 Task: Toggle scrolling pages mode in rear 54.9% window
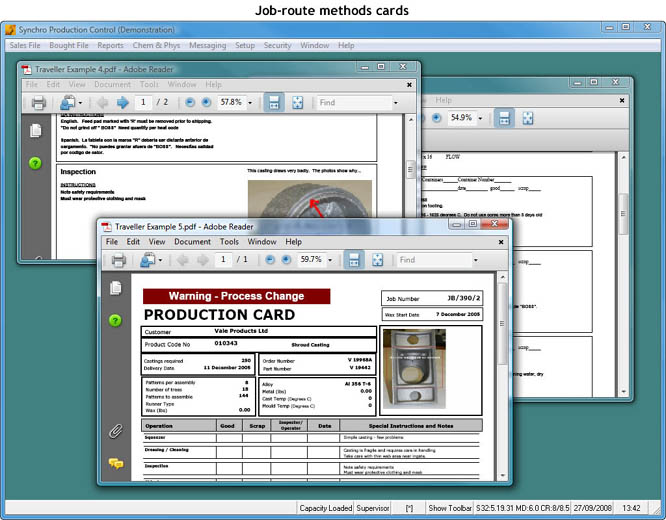(x=504, y=118)
